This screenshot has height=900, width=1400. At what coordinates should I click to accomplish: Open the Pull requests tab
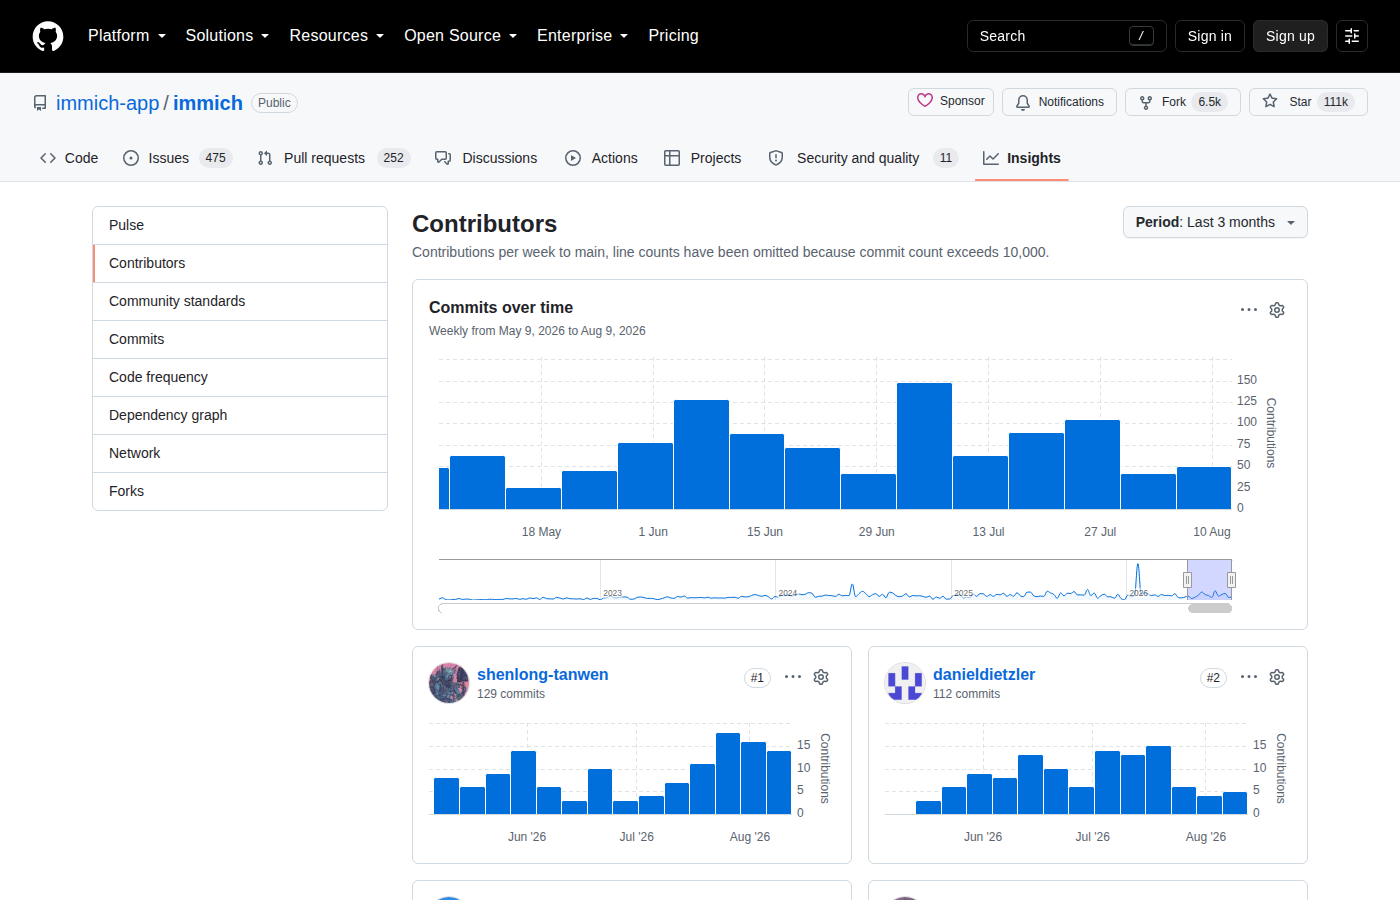click(x=333, y=158)
